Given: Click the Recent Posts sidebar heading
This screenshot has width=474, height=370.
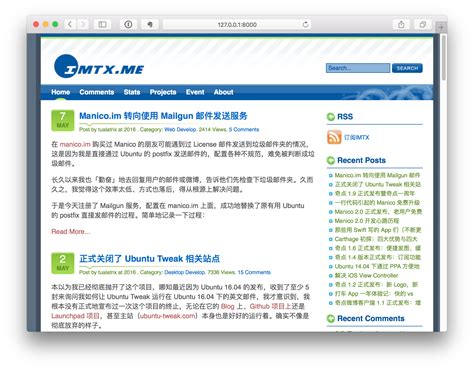Looking at the screenshot, I should point(361,160).
